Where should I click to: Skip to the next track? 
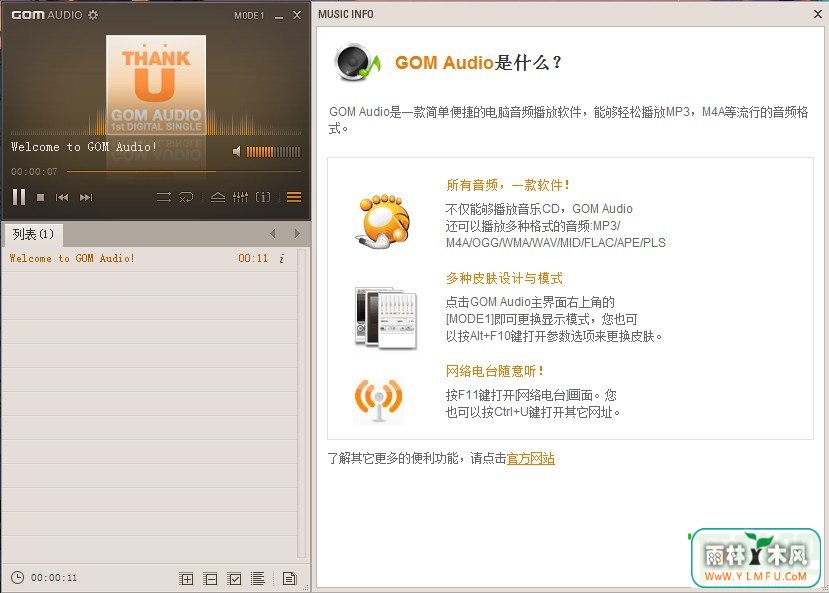pyautogui.click(x=86, y=197)
